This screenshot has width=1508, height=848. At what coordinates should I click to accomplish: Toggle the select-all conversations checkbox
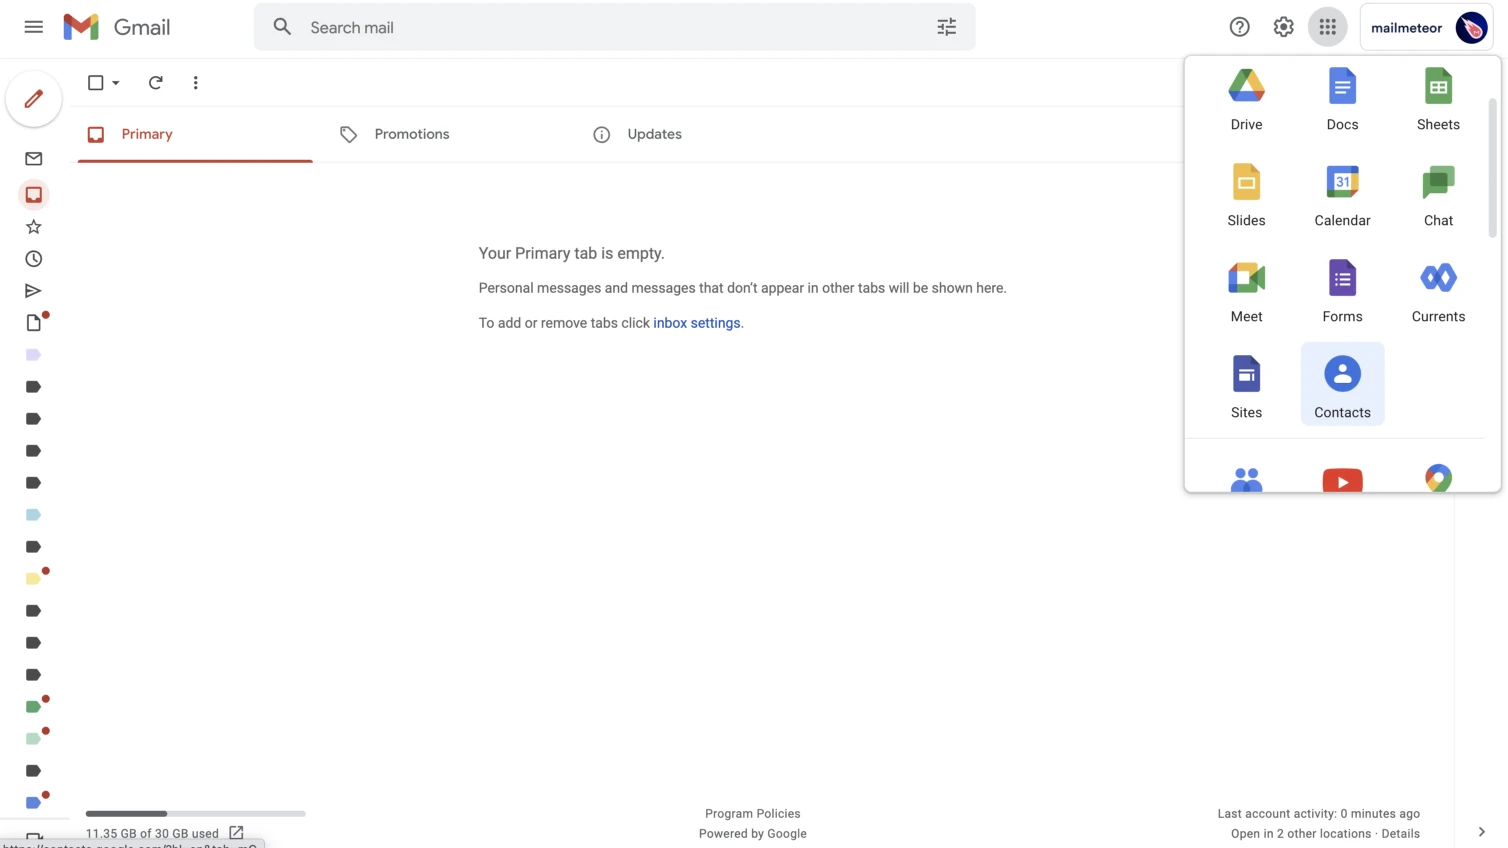point(95,83)
